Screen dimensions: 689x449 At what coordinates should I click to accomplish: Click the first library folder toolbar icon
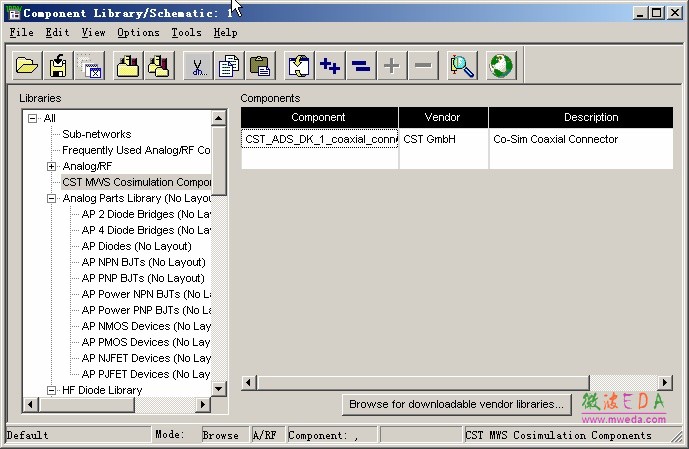[128, 65]
